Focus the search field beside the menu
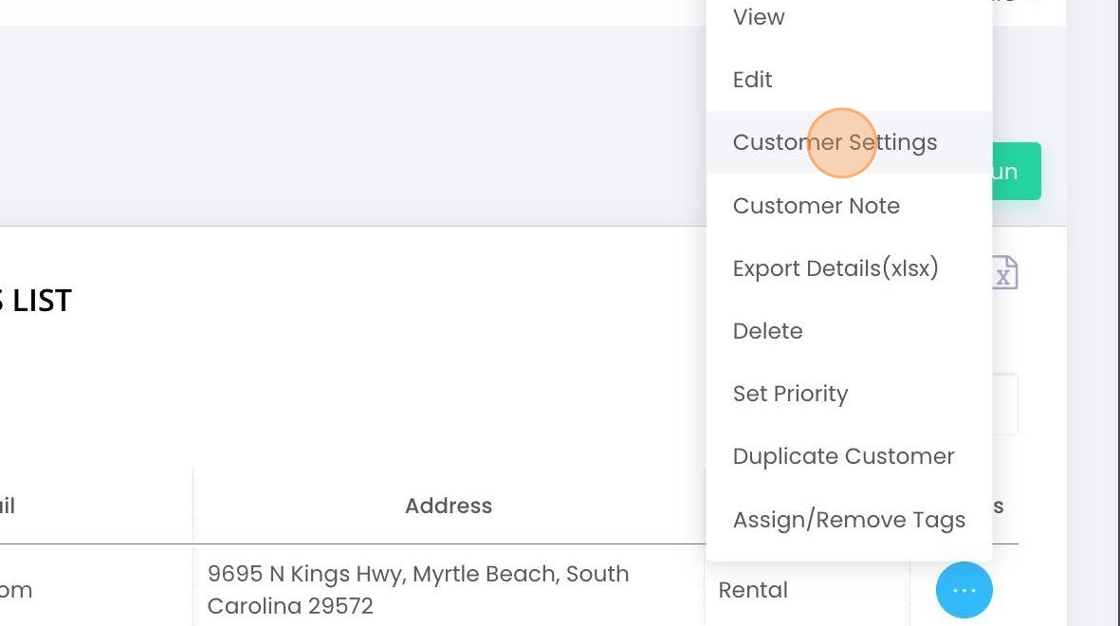The width and height of the screenshot is (1120, 626). point(1004,404)
